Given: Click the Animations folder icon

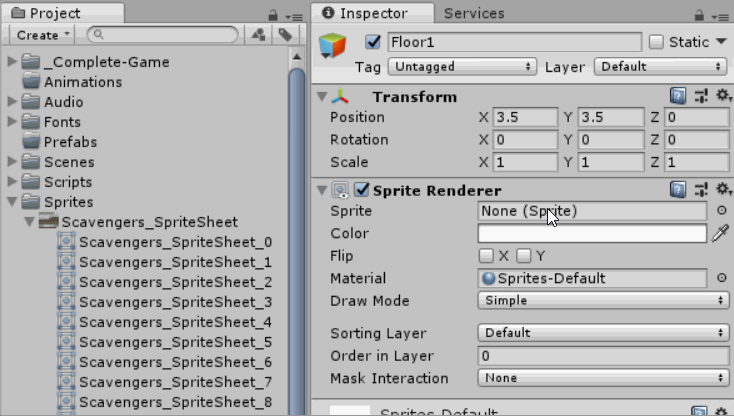Looking at the screenshot, I should pyautogui.click(x=31, y=81).
